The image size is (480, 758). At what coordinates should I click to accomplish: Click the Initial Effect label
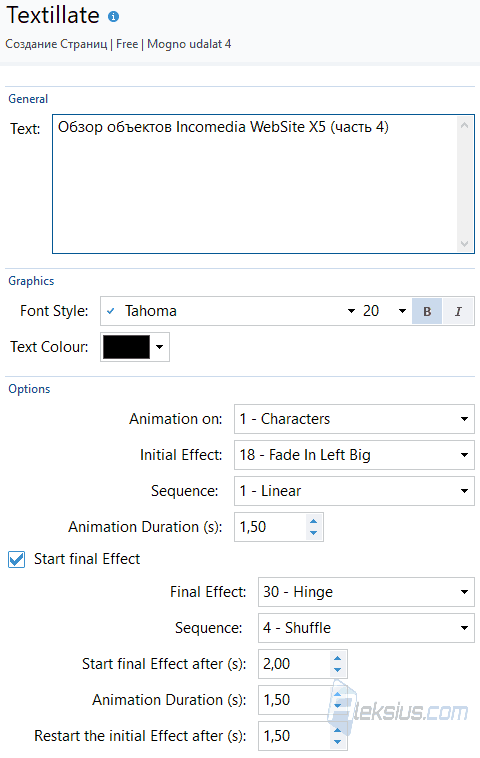click(181, 455)
